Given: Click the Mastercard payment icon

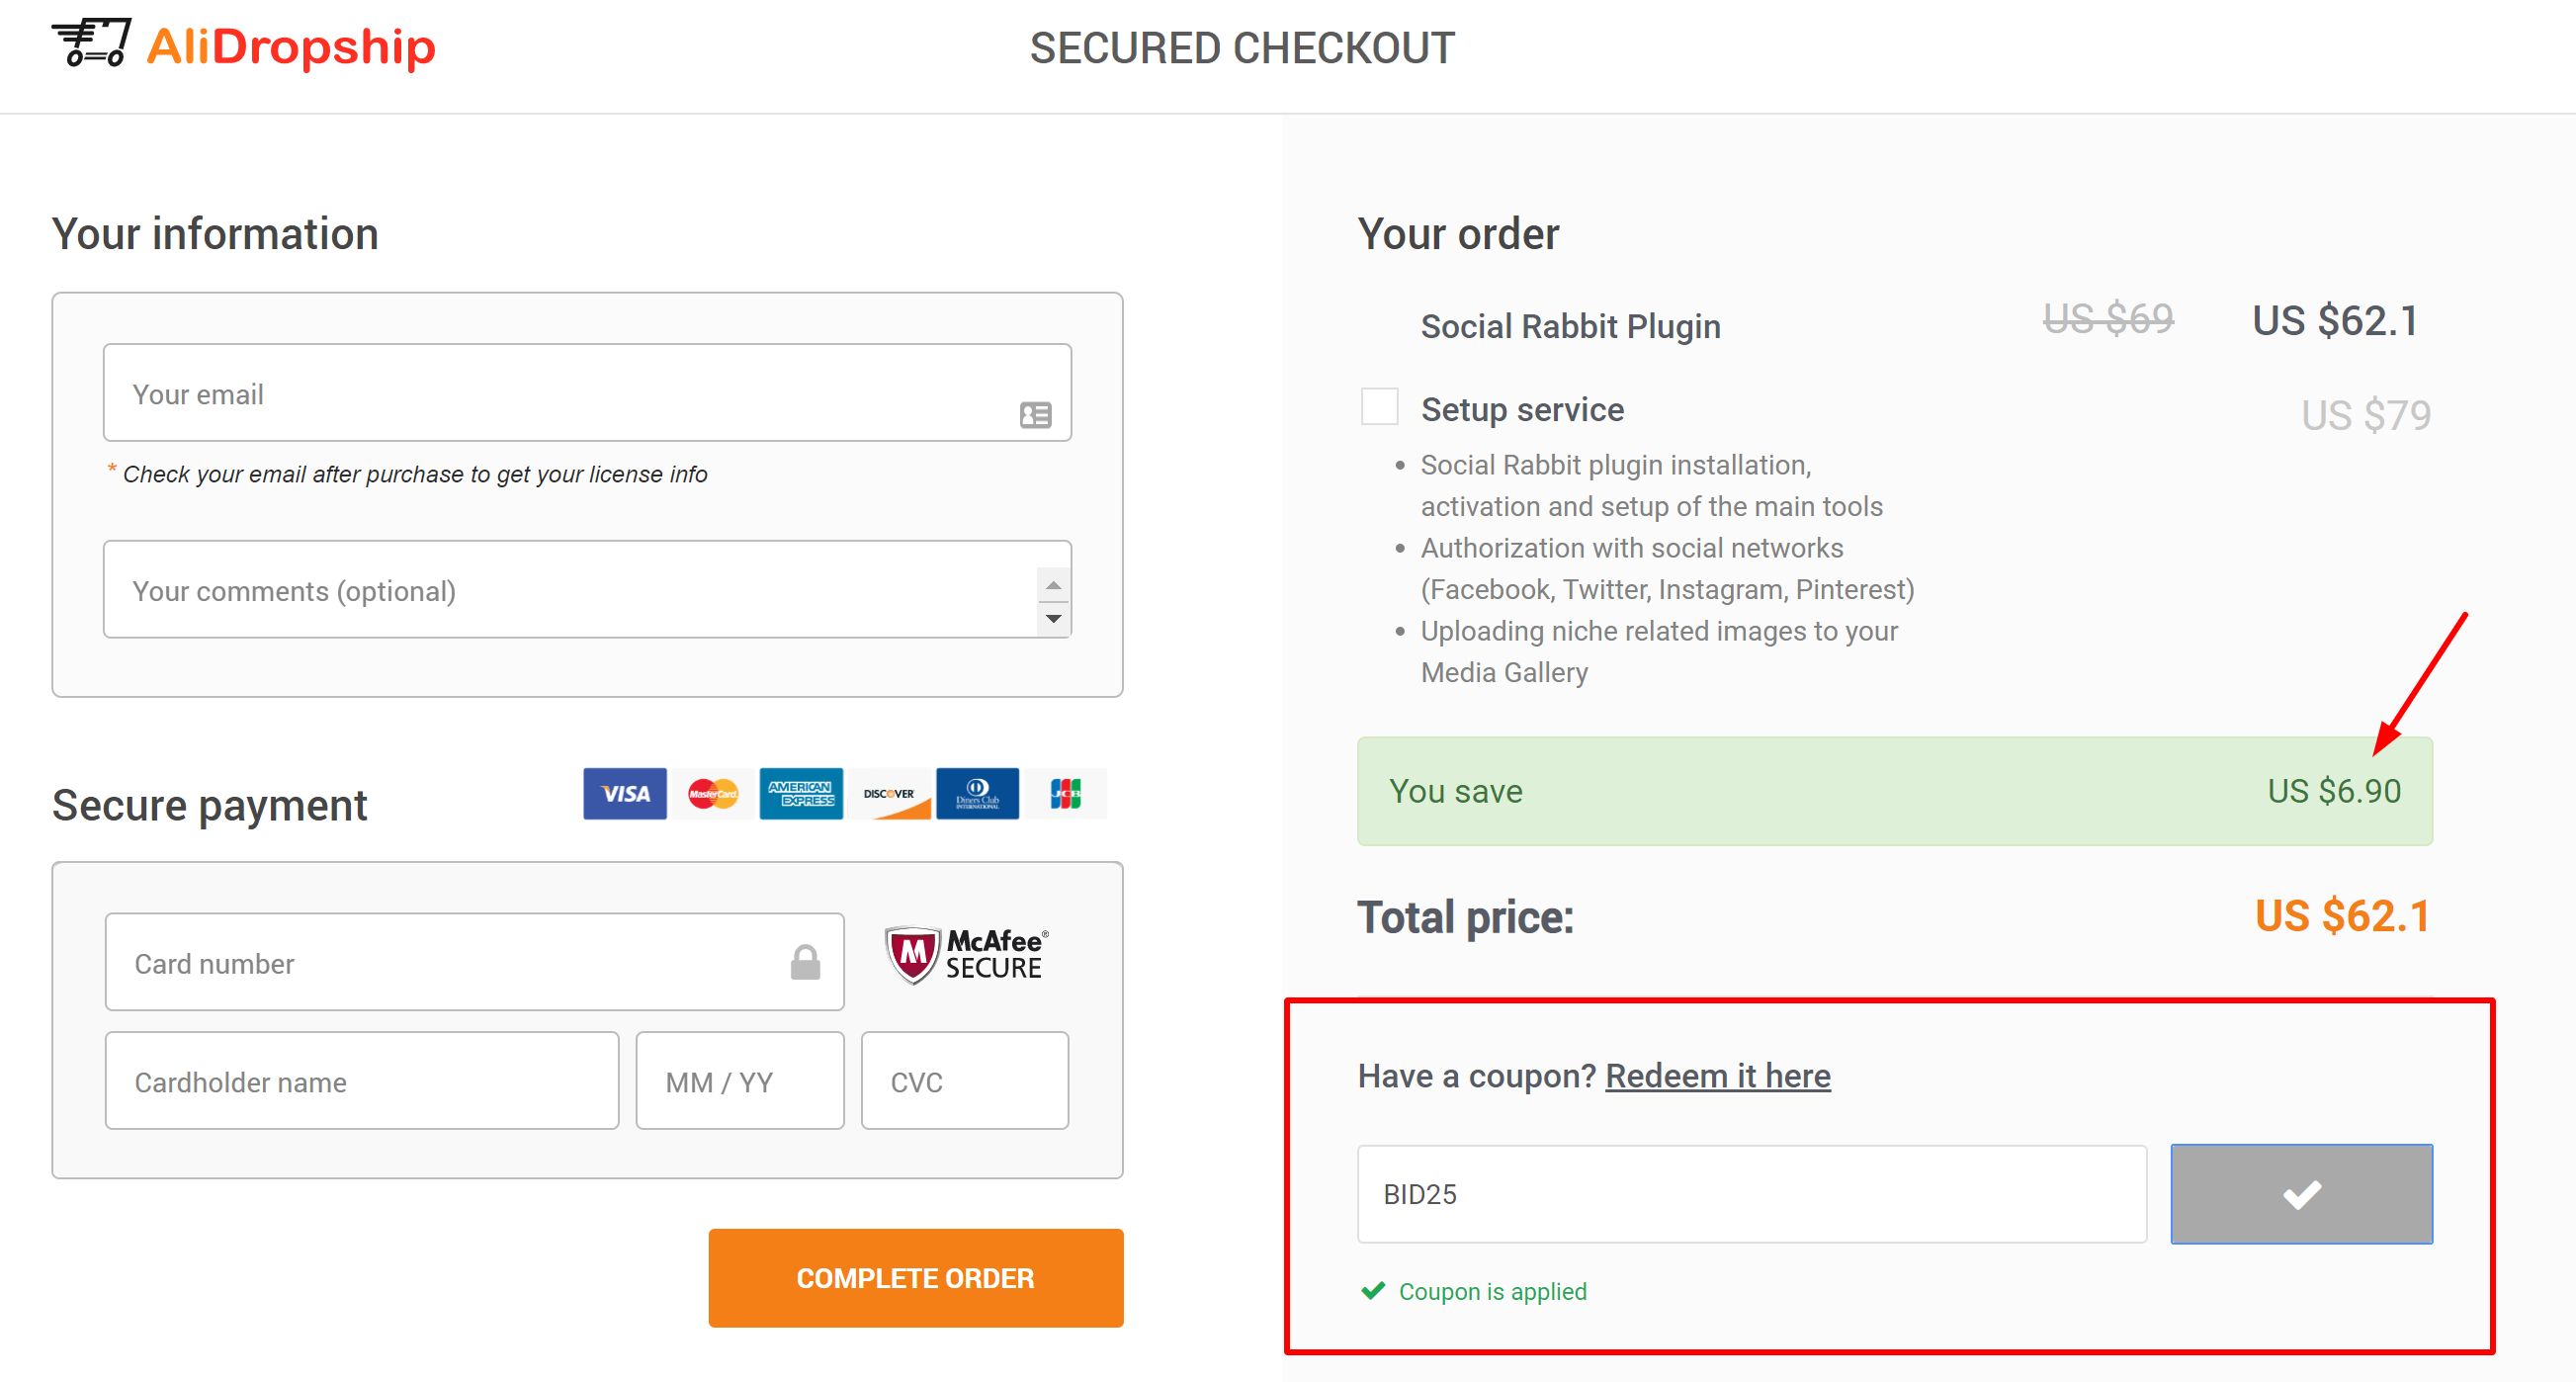Looking at the screenshot, I should (x=712, y=793).
